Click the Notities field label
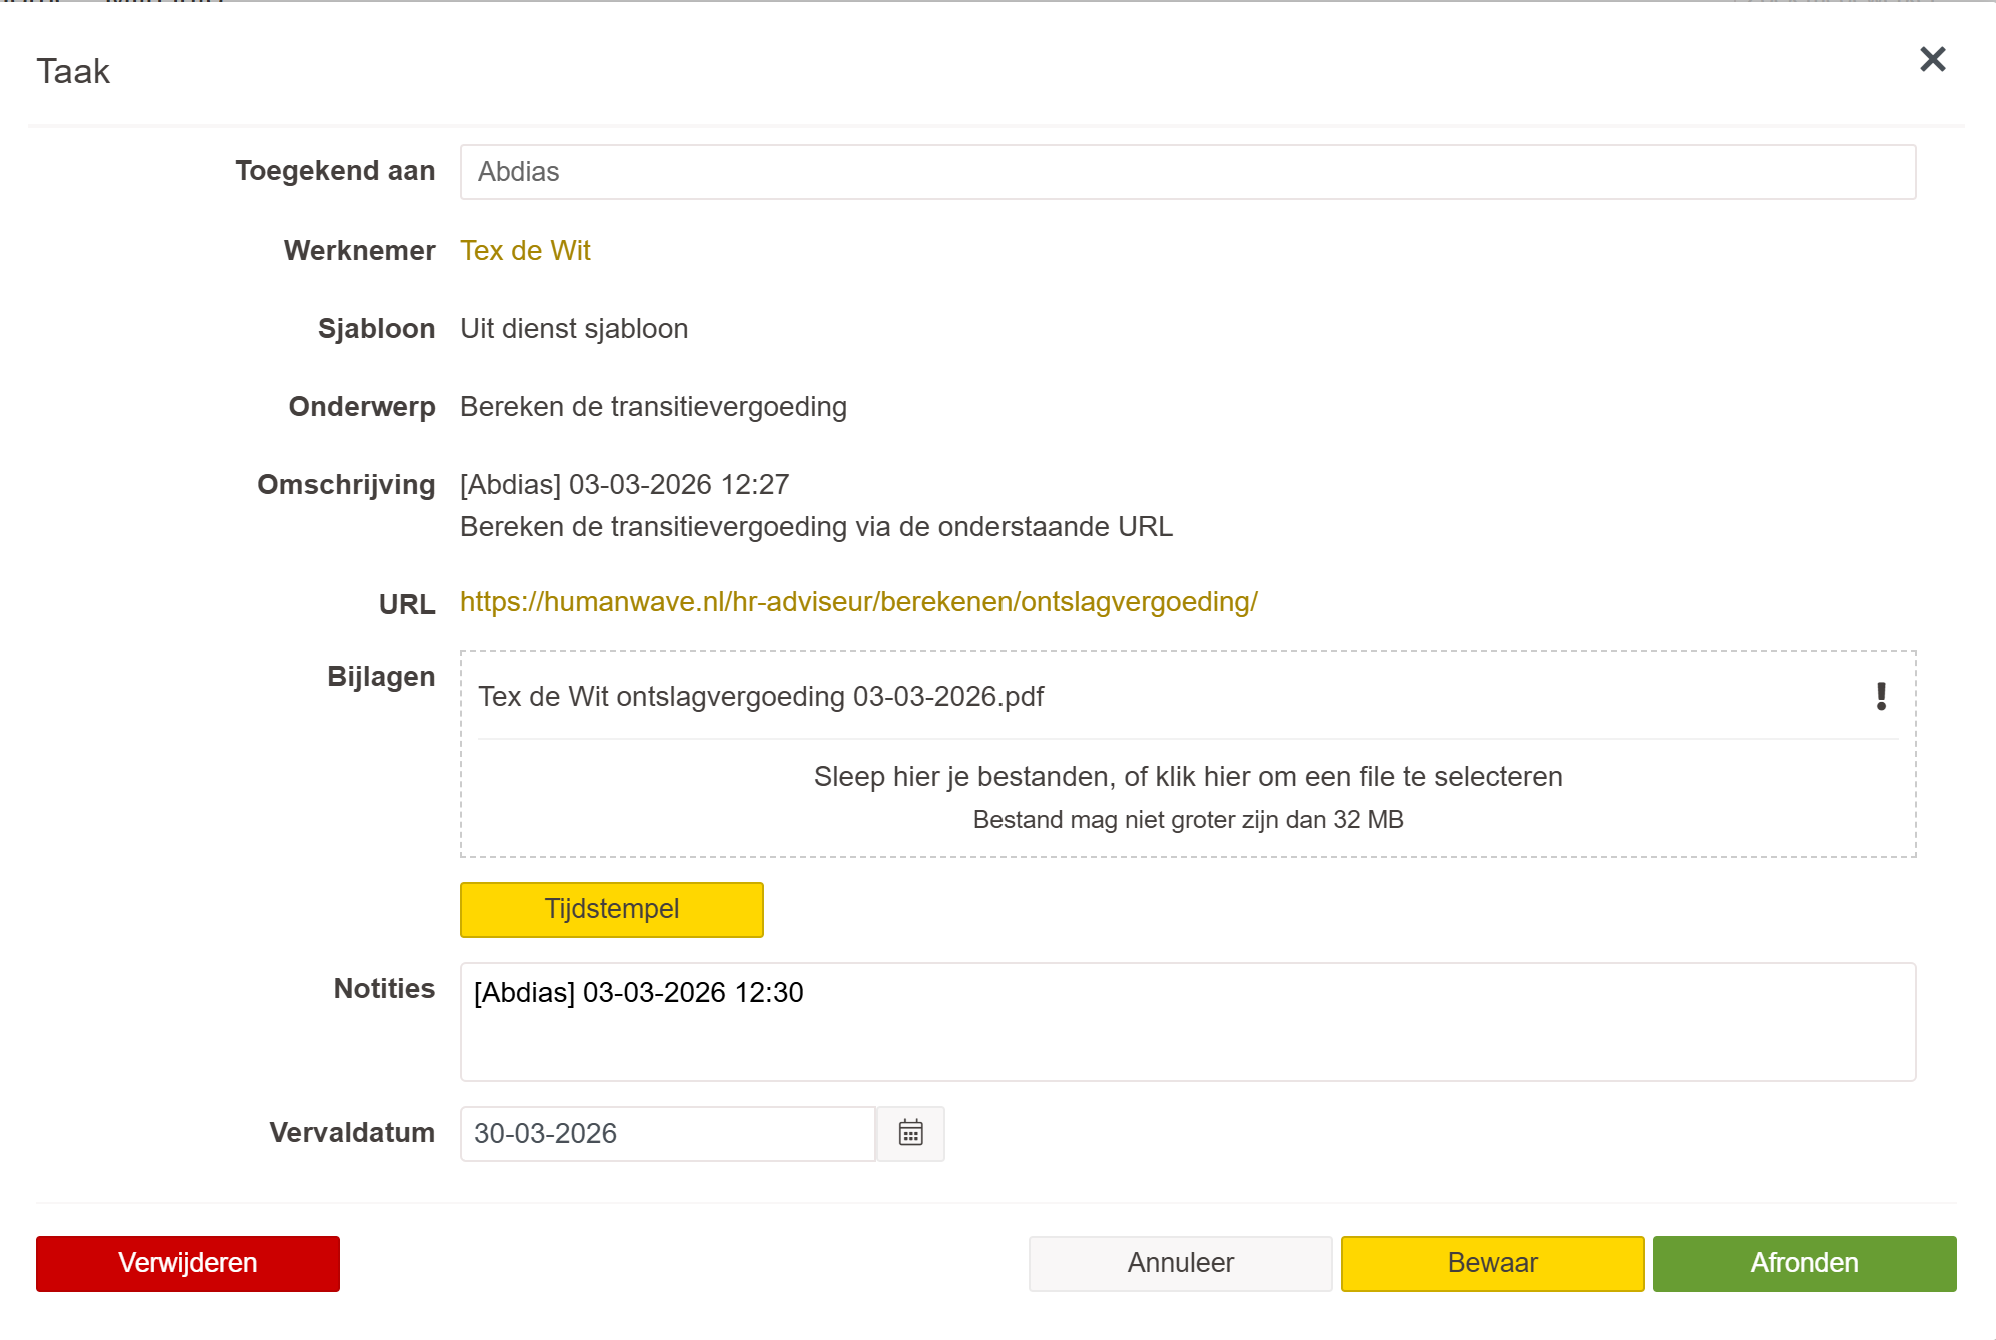This screenshot has height=1340, width=1996. point(384,989)
